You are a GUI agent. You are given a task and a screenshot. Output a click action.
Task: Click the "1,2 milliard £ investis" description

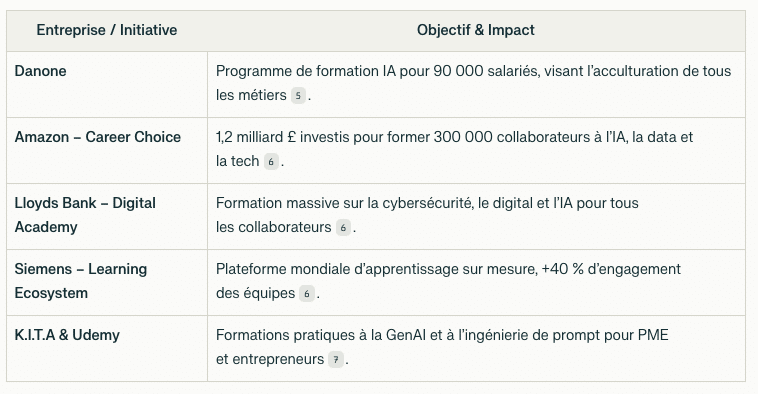click(x=454, y=149)
